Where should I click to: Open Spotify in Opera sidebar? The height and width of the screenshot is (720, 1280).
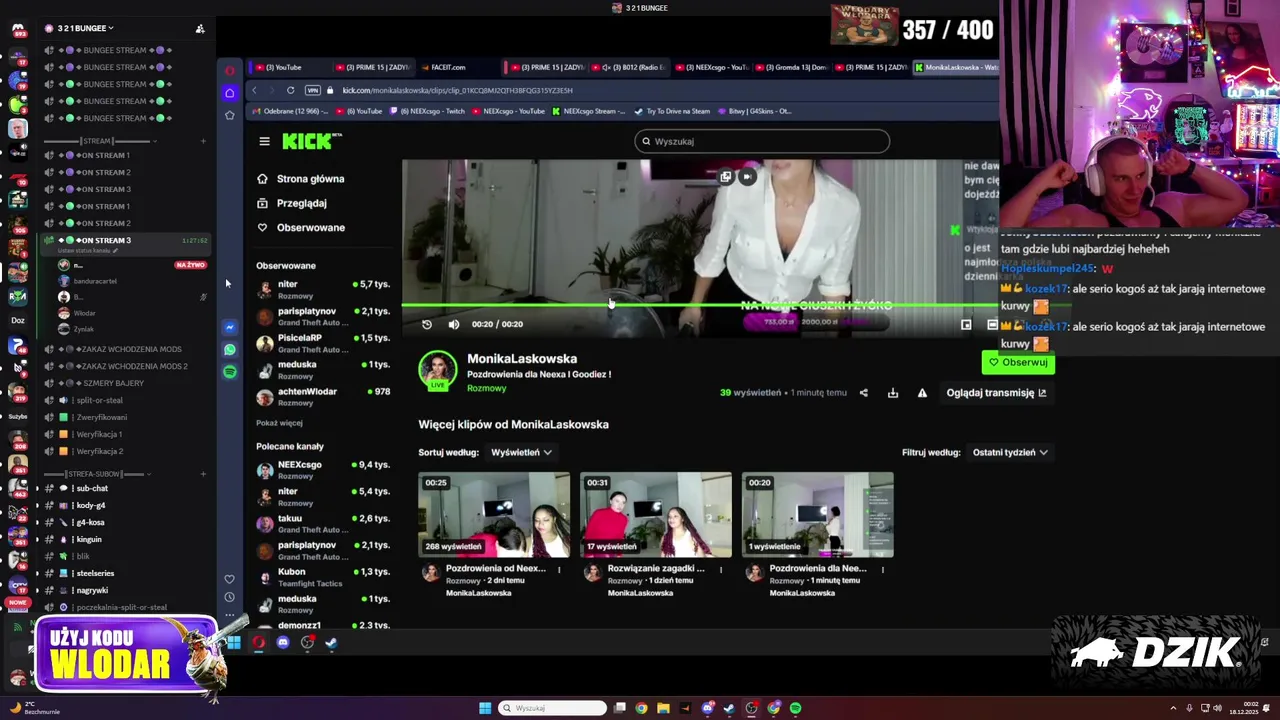coord(230,372)
